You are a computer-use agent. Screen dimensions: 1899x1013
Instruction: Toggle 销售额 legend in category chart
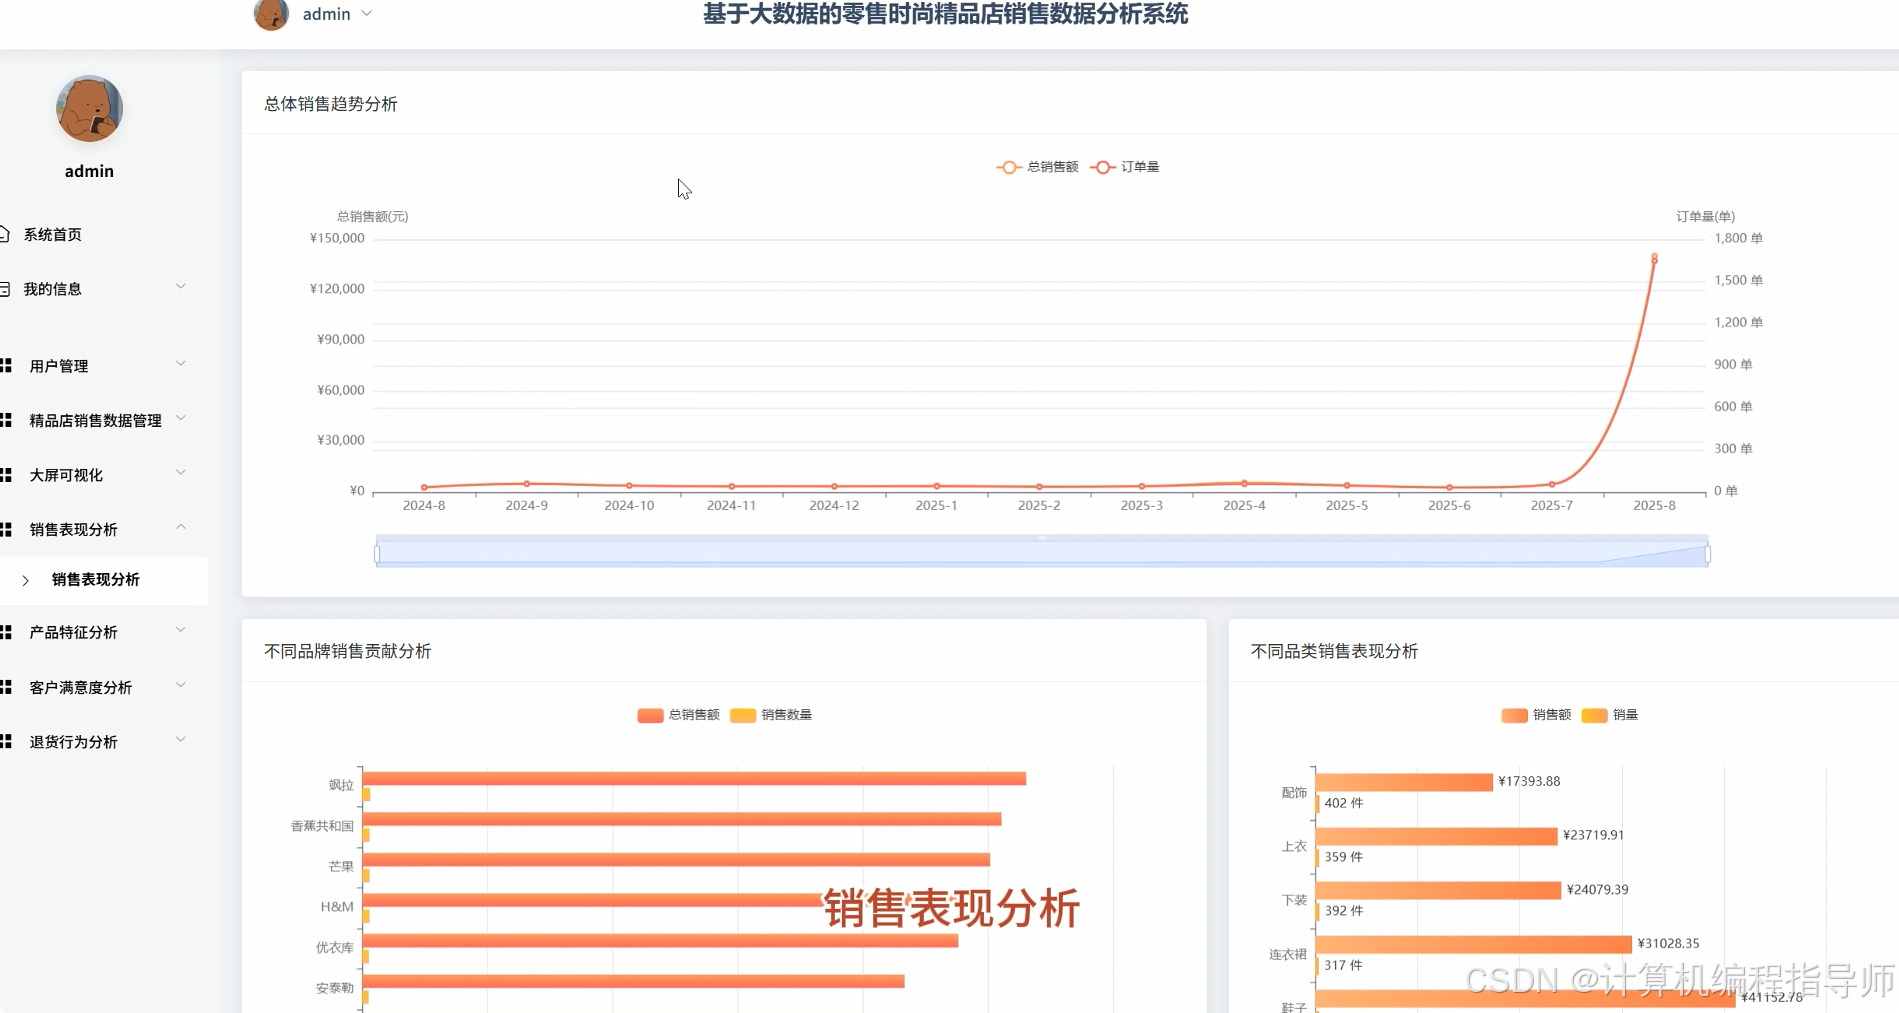pos(1536,715)
